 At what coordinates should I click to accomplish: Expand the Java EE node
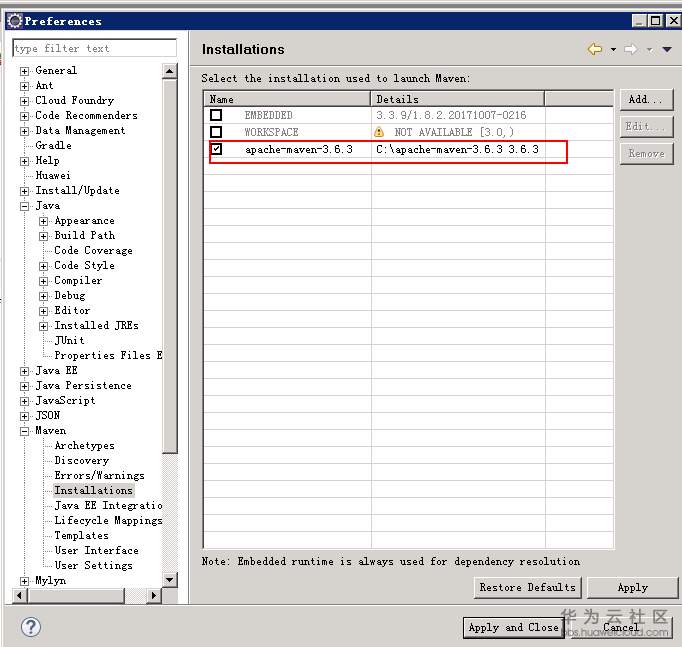point(25,371)
